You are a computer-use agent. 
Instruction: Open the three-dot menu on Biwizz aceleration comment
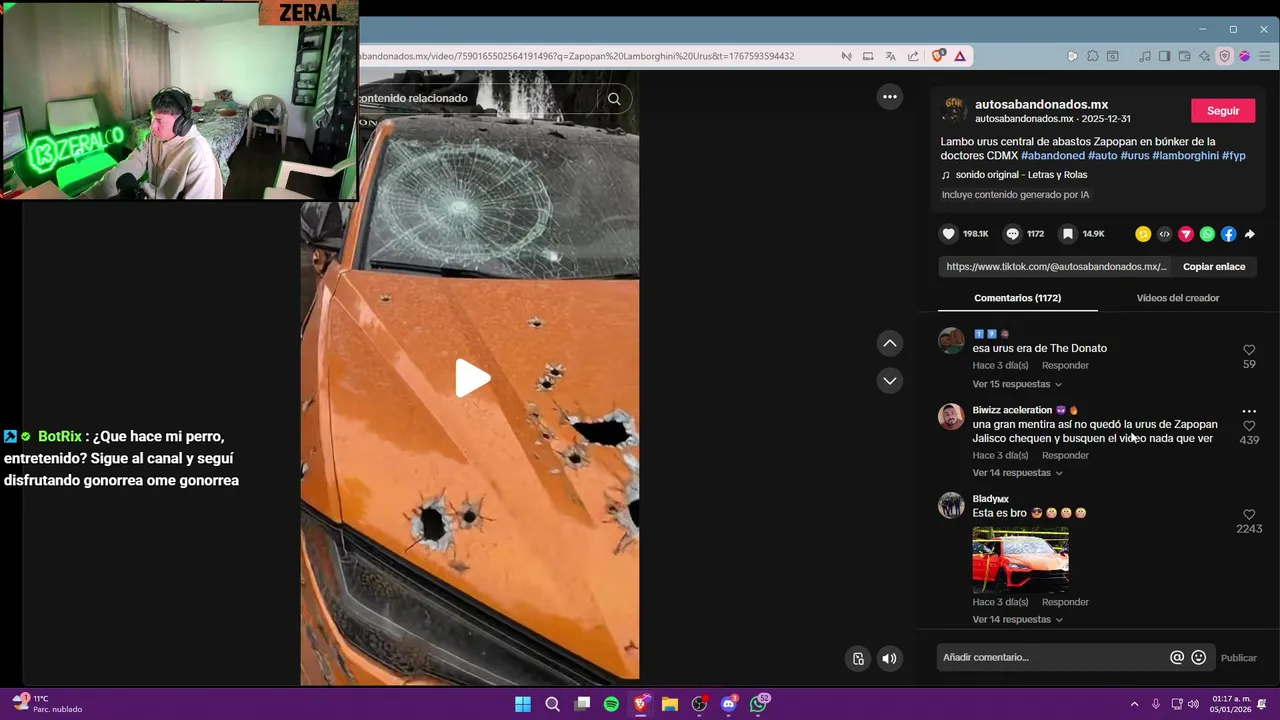pyautogui.click(x=1249, y=411)
